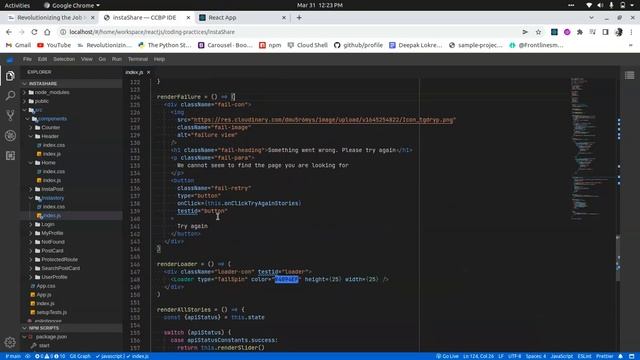This screenshot has width=640, height=360.
Task: Open the notifications bell in status bar
Action: [620, 356]
